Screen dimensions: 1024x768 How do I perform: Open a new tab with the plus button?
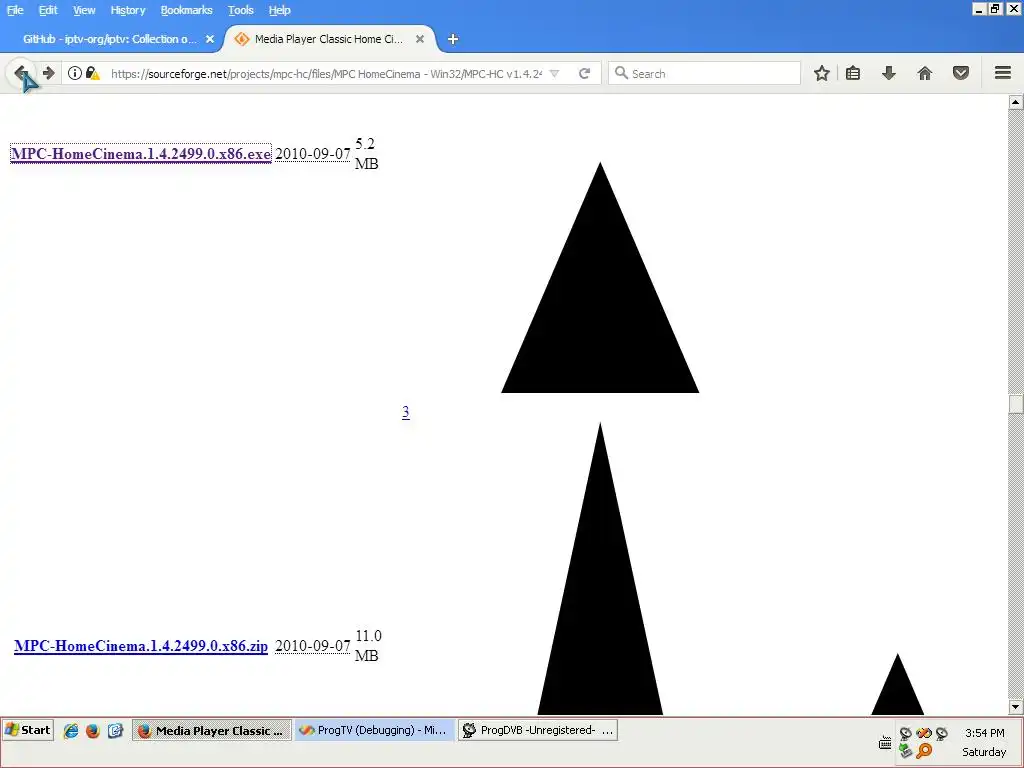(453, 39)
